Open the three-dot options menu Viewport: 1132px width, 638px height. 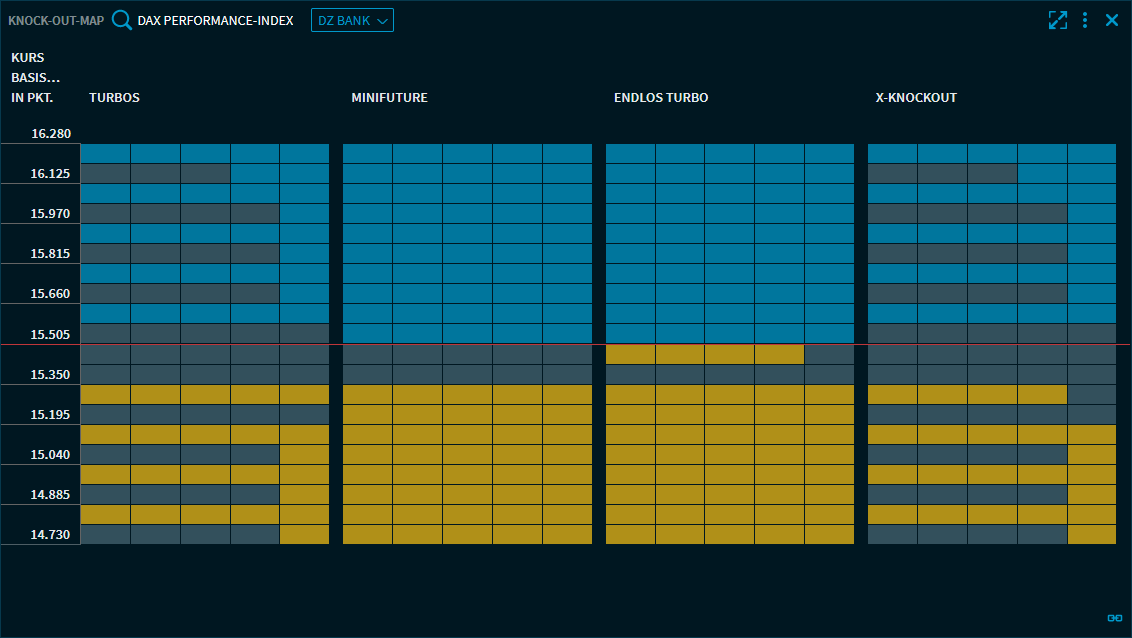[x=1085, y=20]
